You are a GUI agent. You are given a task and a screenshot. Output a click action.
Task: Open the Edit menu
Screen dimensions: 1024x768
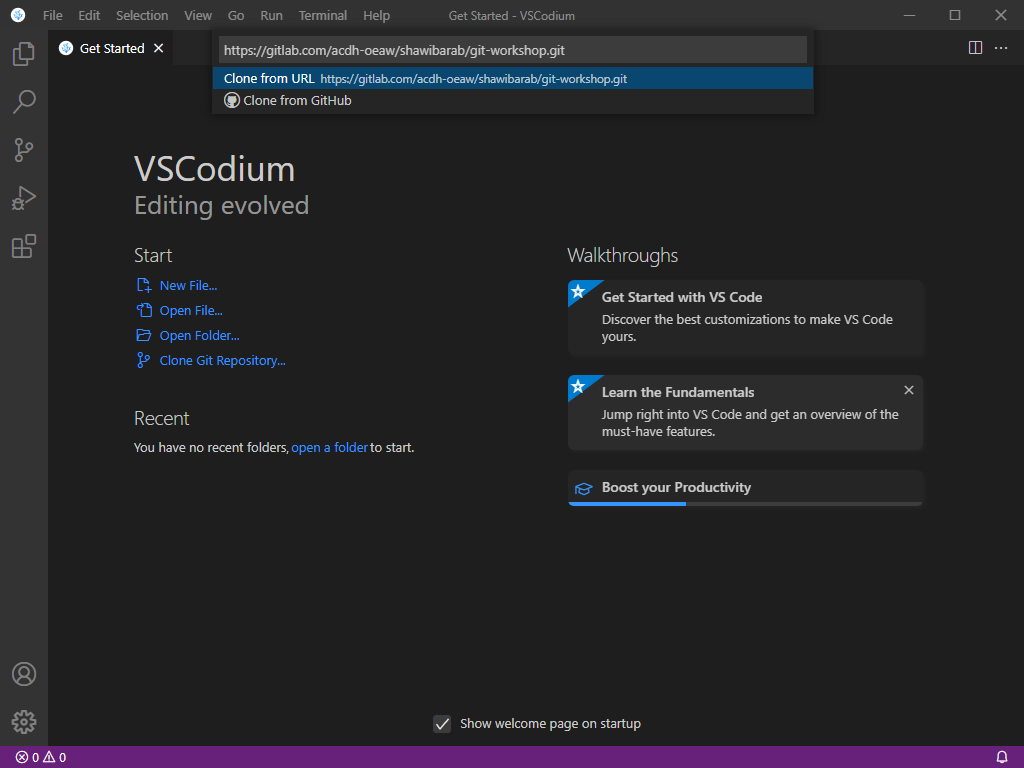click(89, 15)
